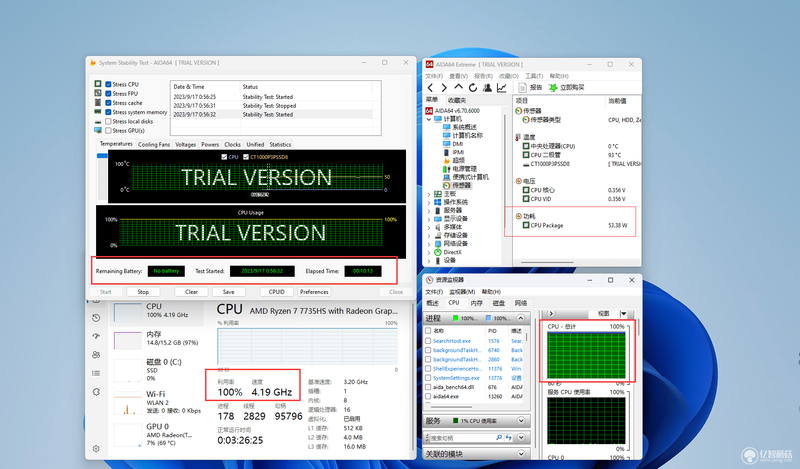The image size is (800, 469).
Task: Click the 搜索句柄 search handles input field
Action: pos(462,438)
